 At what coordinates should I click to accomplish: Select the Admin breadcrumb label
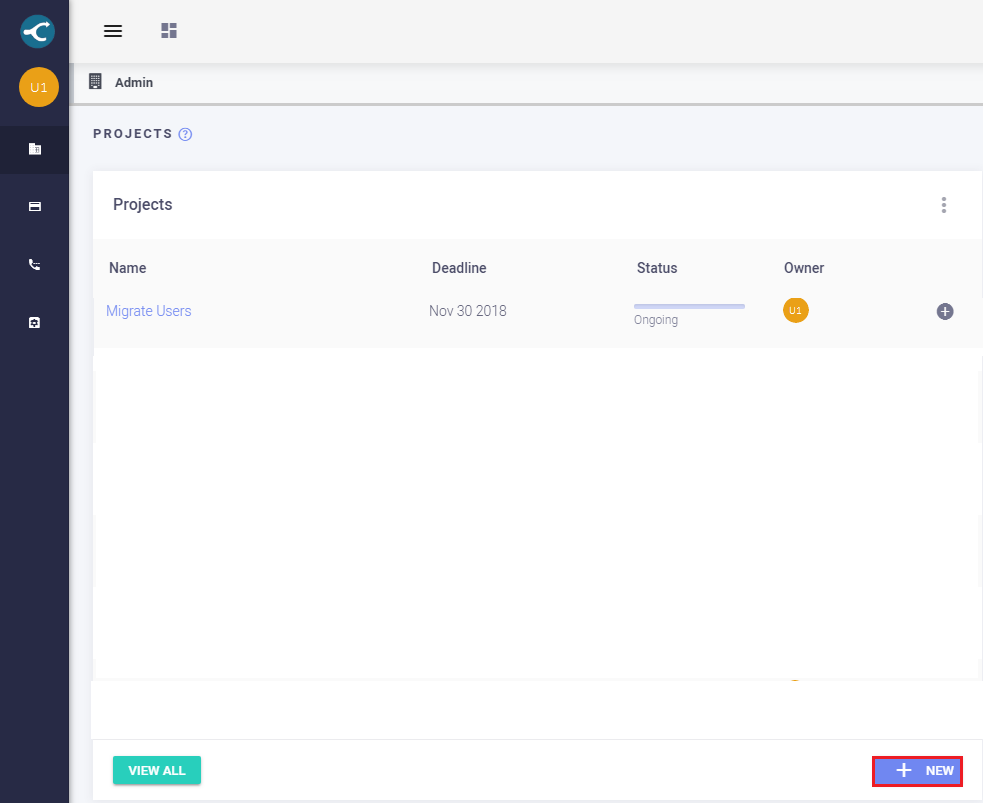coord(134,83)
